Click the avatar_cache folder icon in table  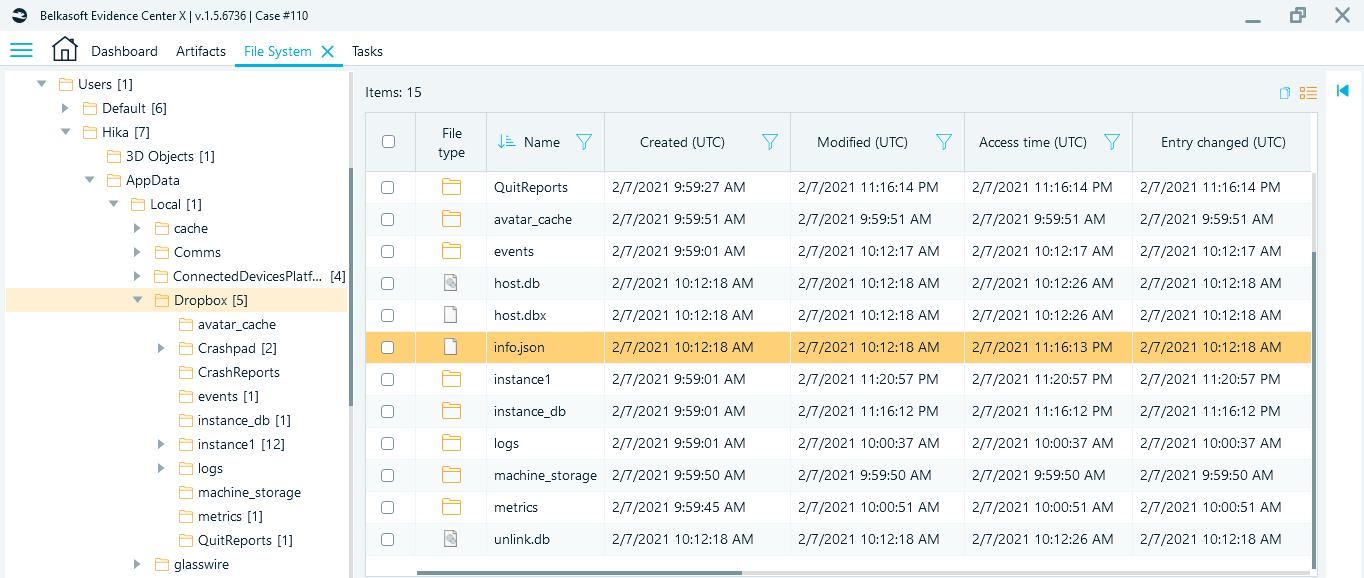451,219
